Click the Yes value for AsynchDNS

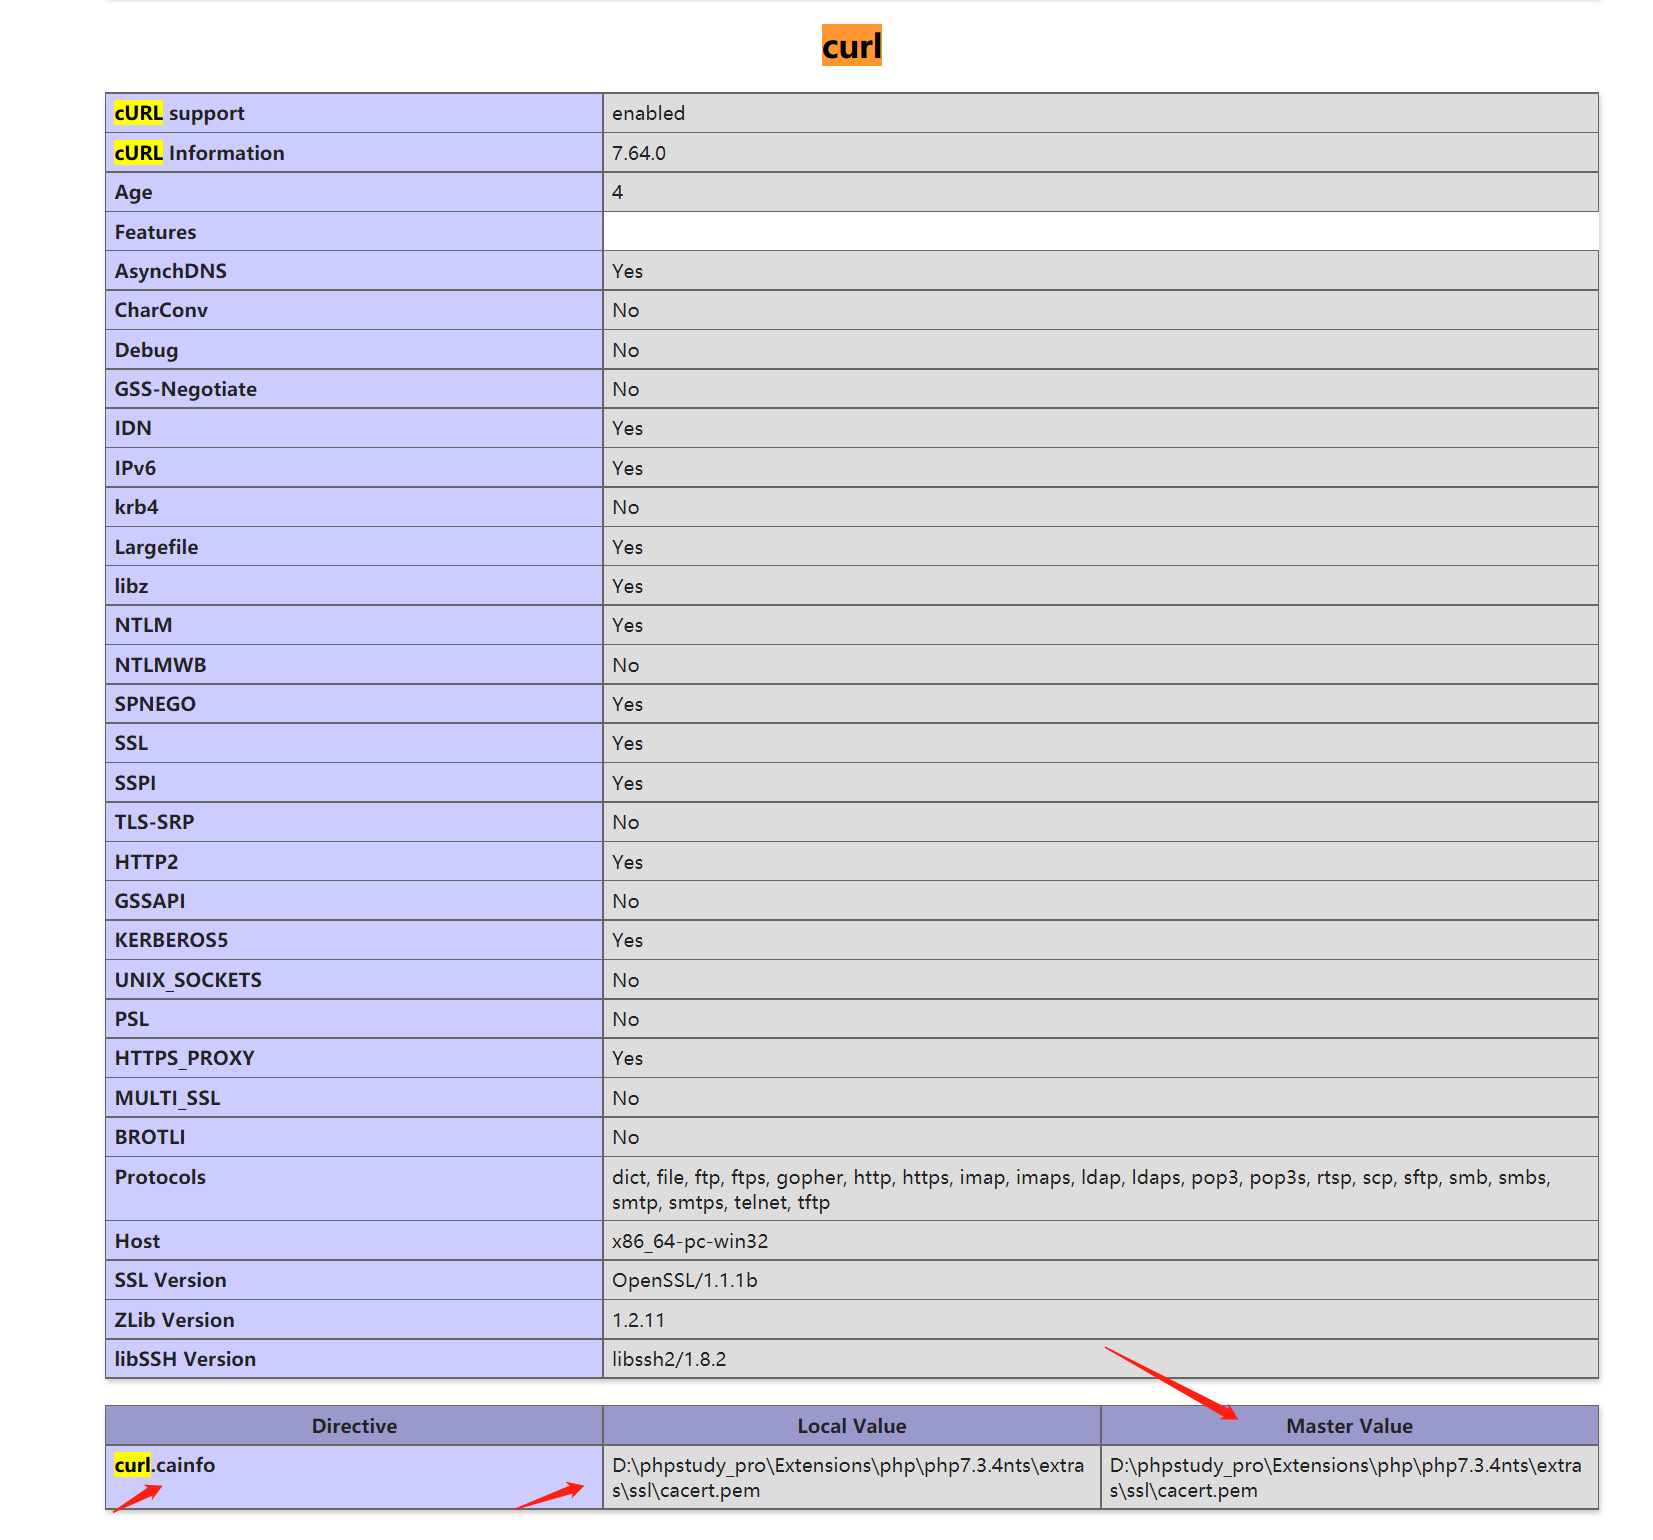(x=627, y=271)
